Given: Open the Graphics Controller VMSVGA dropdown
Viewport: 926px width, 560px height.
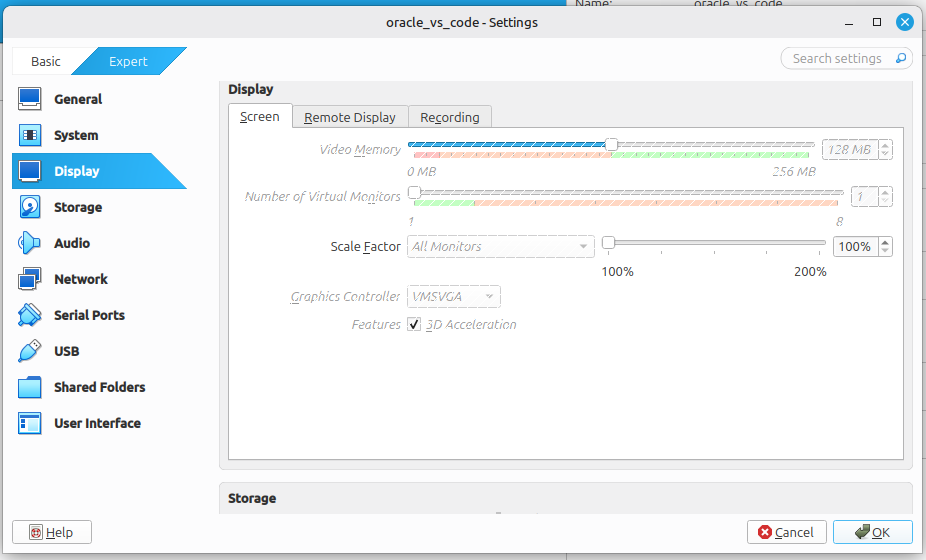Looking at the screenshot, I should click(x=454, y=297).
